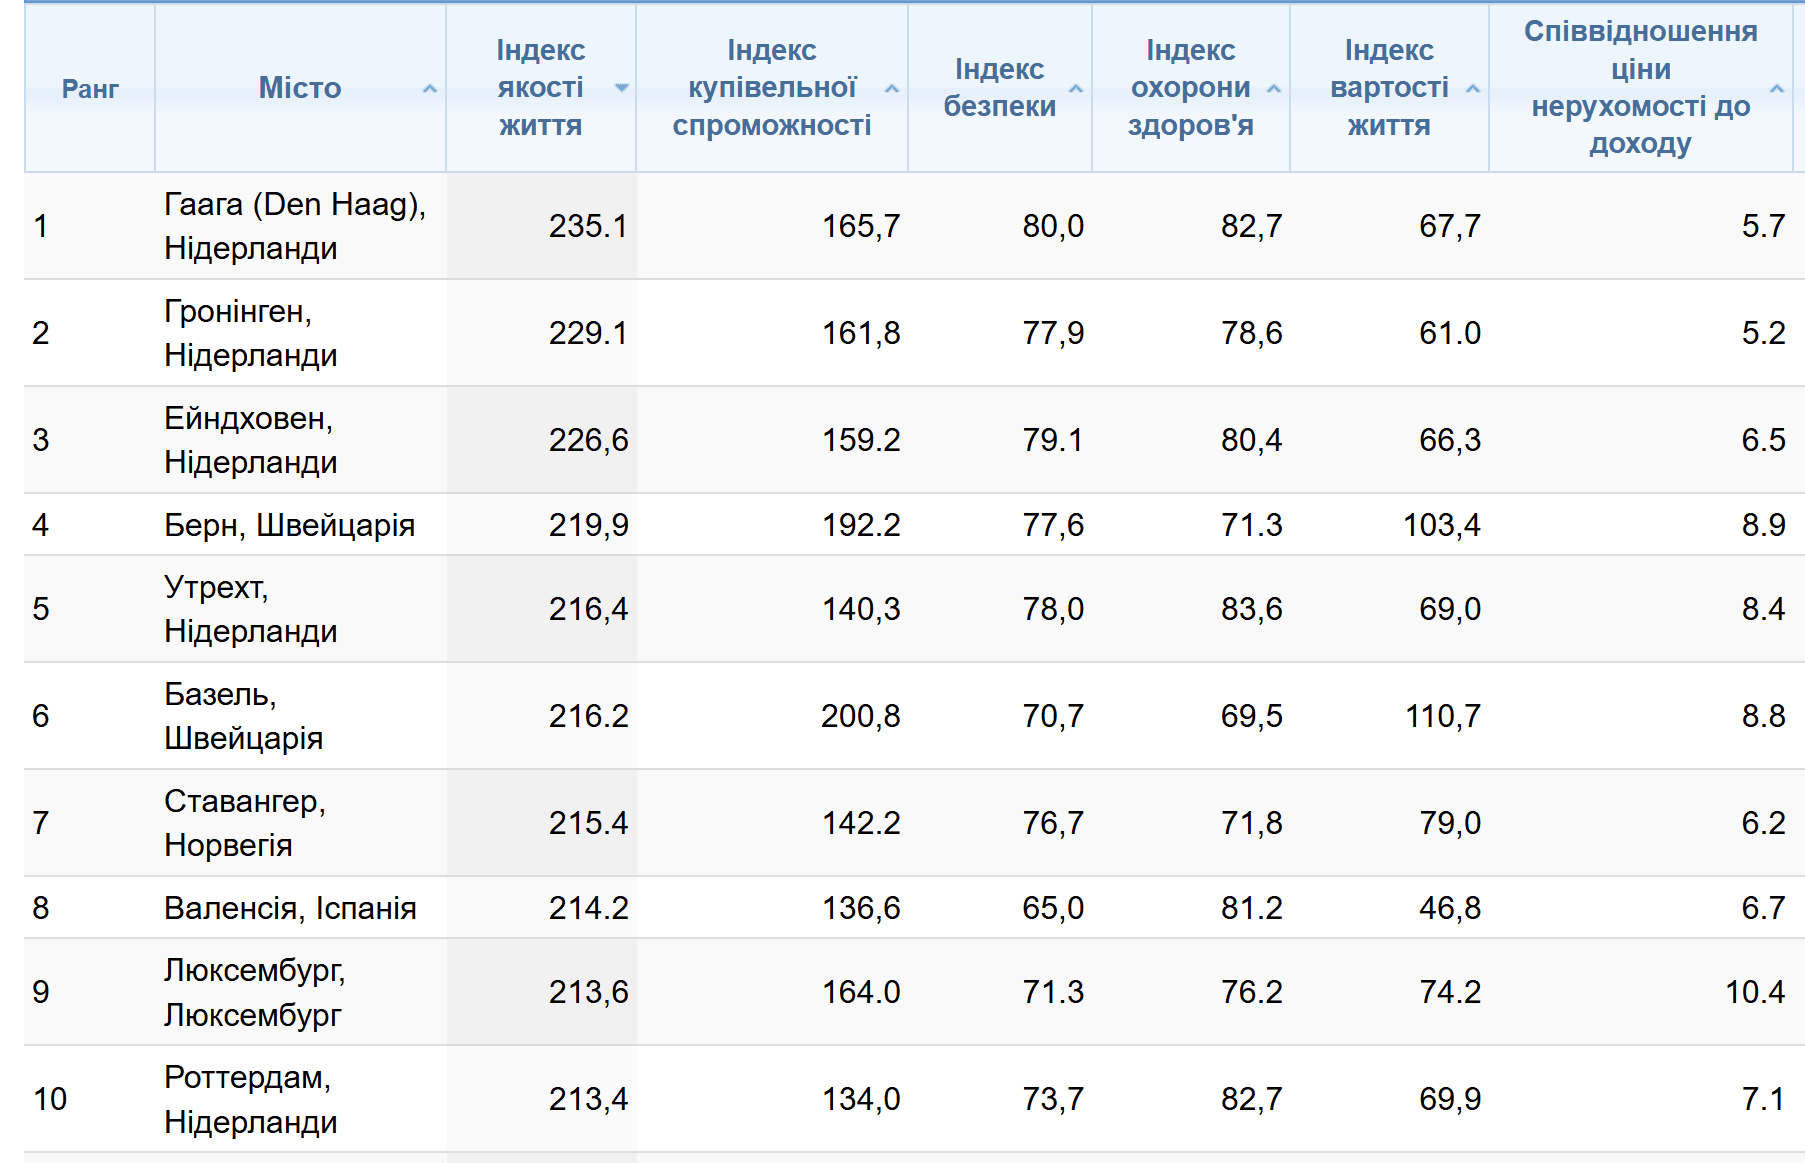Click Валенсія, Іспанія city name
The image size is (1805, 1163).
point(290,908)
